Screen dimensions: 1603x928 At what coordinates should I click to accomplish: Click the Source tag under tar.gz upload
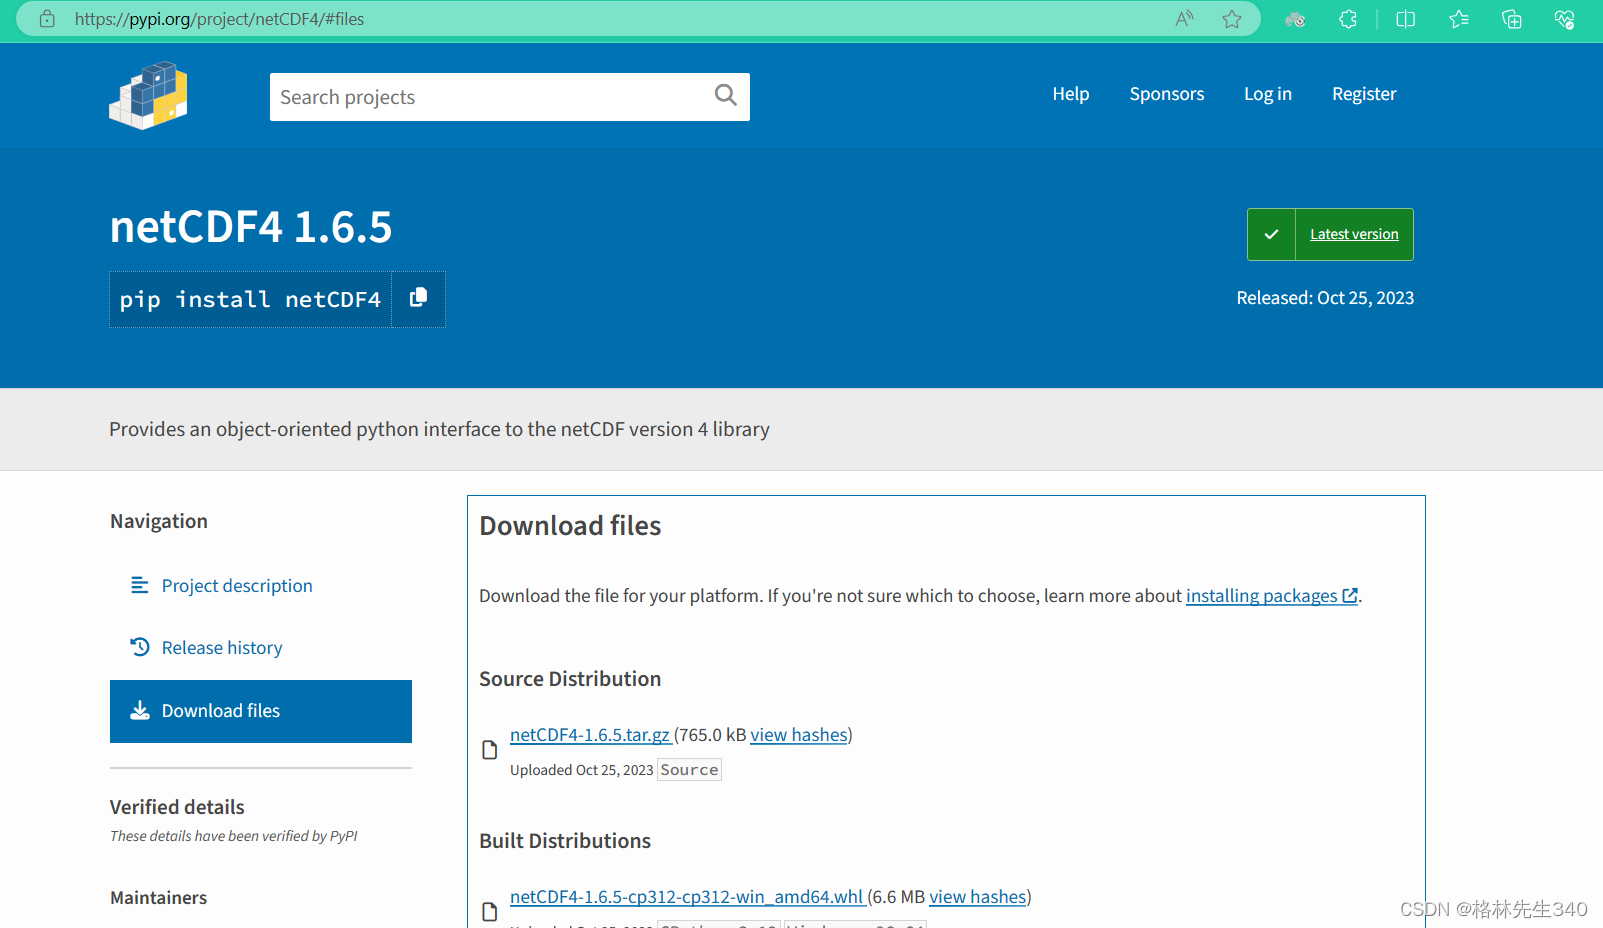(x=689, y=770)
